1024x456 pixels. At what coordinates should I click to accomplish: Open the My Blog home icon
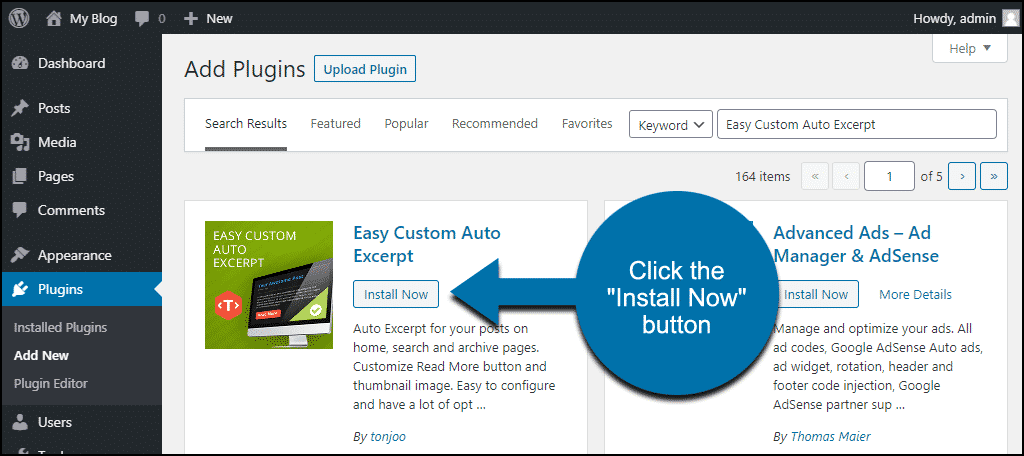[54, 18]
